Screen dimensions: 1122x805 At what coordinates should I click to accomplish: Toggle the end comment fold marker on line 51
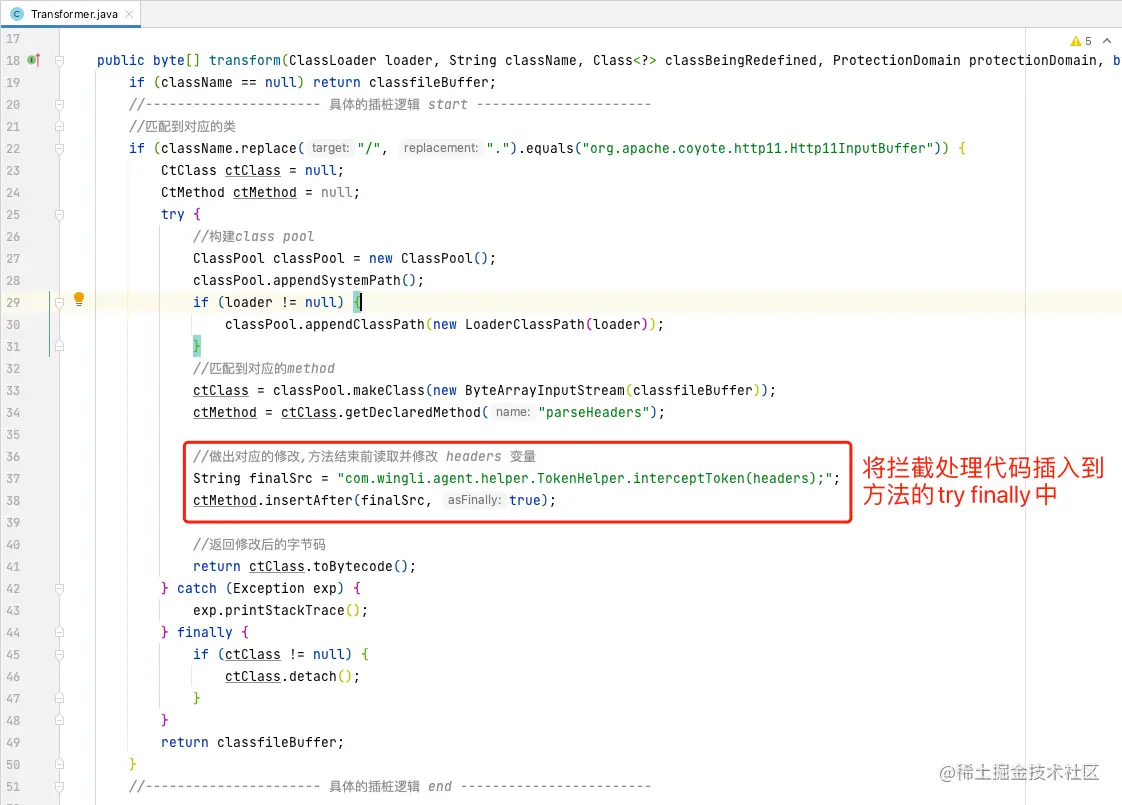click(x=59, y=786)
